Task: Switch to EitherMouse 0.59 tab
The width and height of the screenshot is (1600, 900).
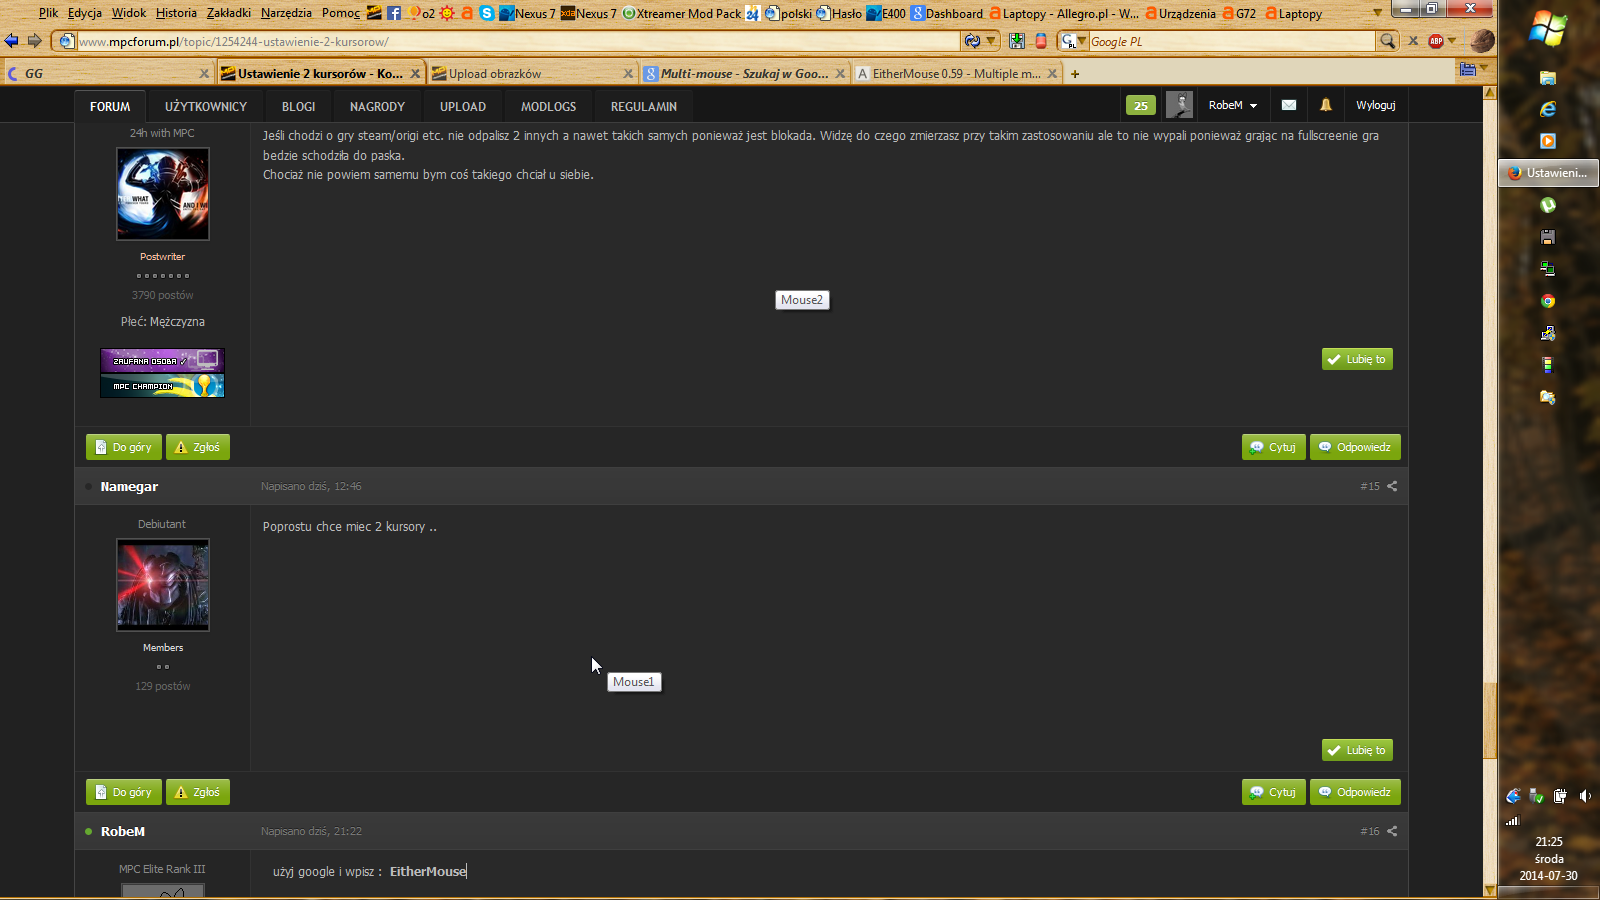Action: pyautogui.click(x=957, y=73)
